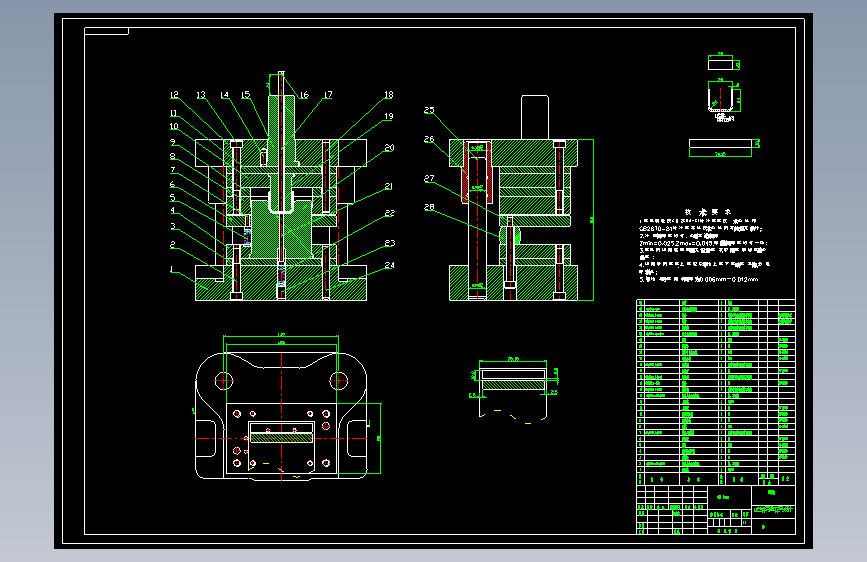
Task: Click part callout number 5
Action: [x=173, y=197]
